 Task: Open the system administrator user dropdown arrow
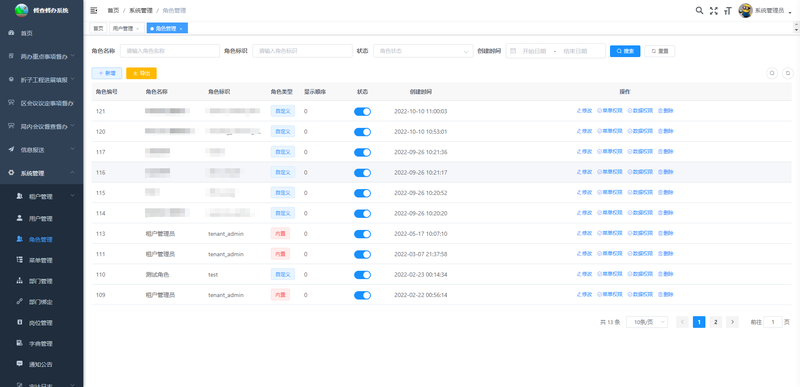pyautogui.click(x=790, y=12)
